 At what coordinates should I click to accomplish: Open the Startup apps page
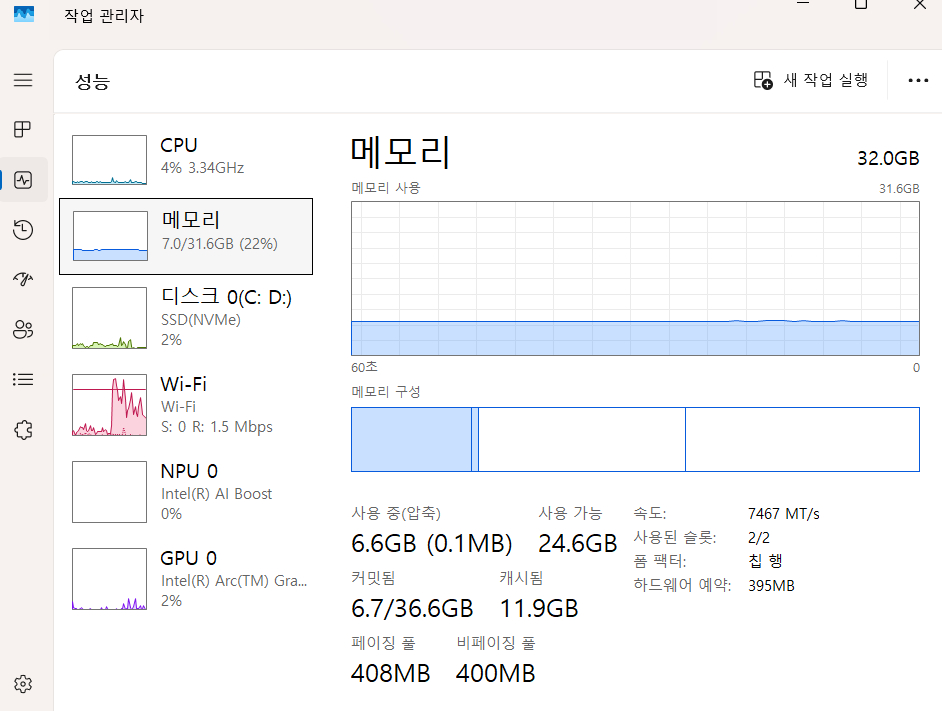[x=23, y=280]
